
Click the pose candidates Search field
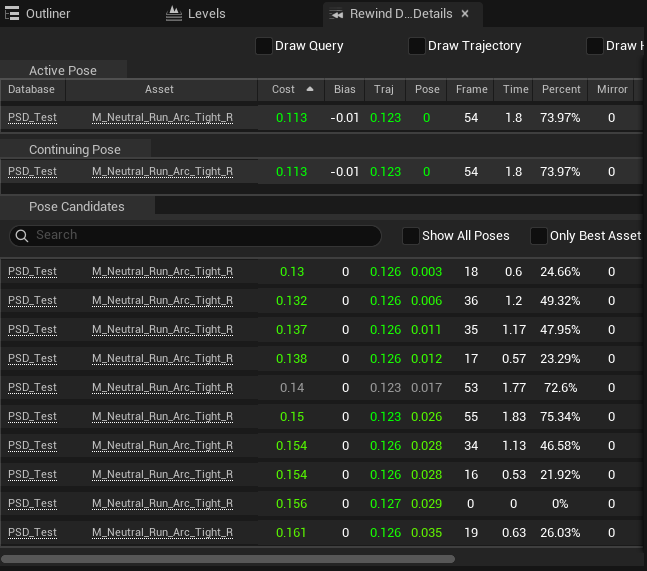(195, 236)
